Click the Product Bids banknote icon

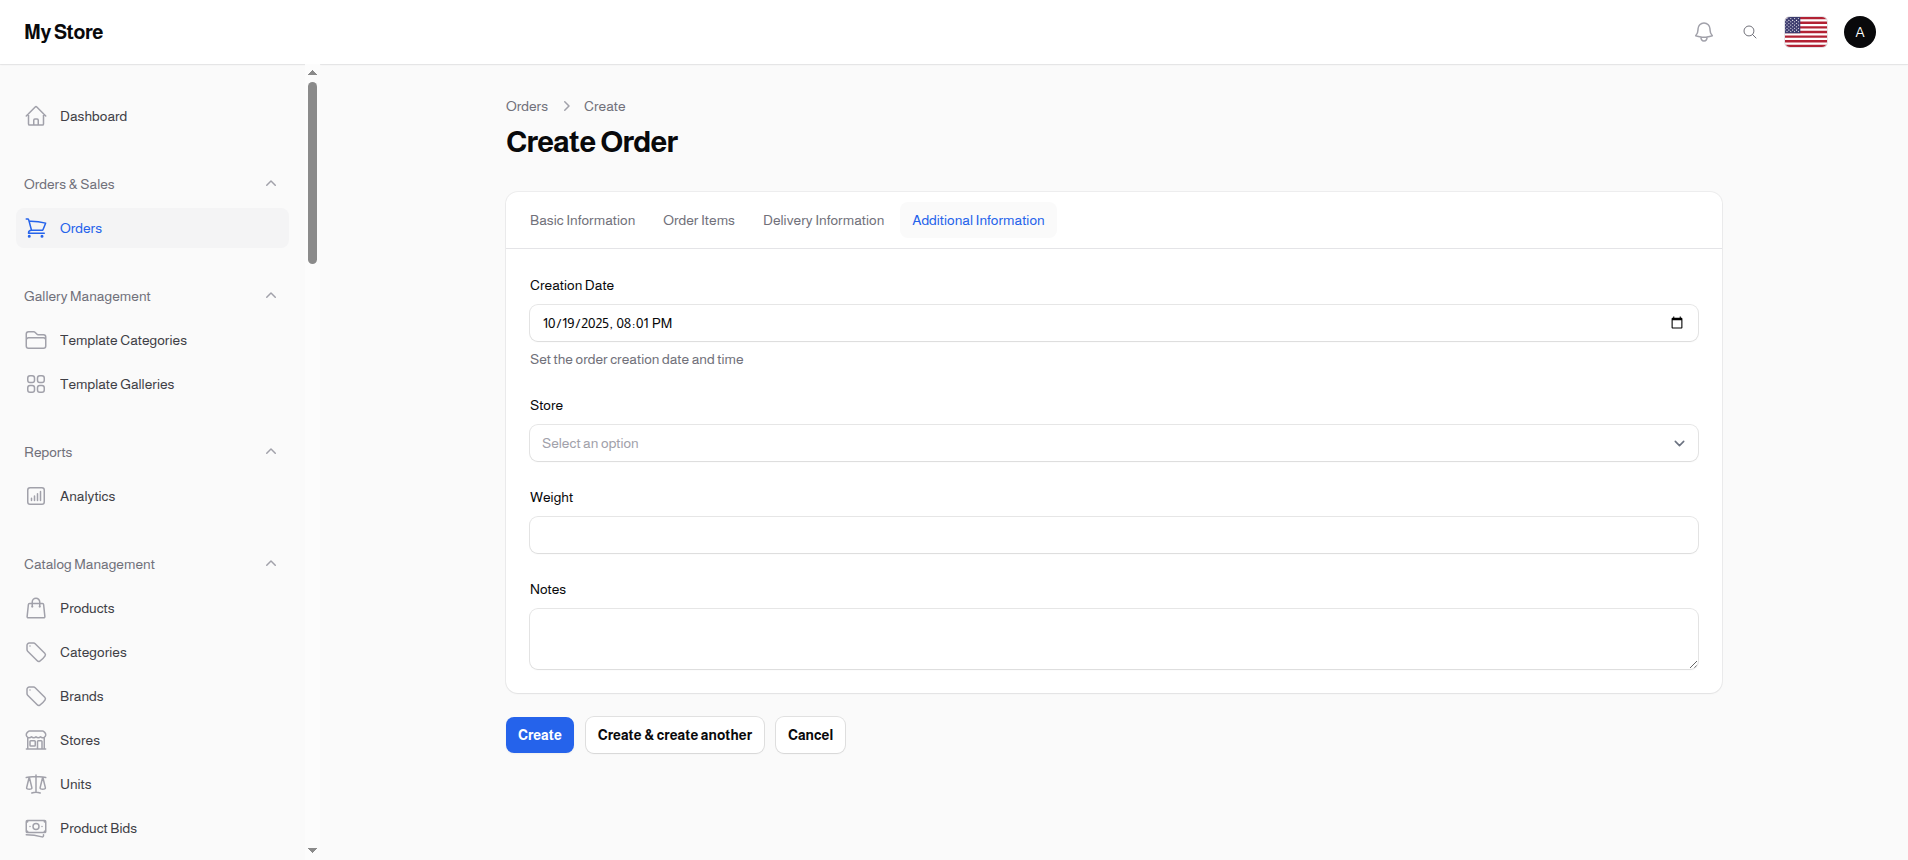pyautogui.click(x=36, y=828)
